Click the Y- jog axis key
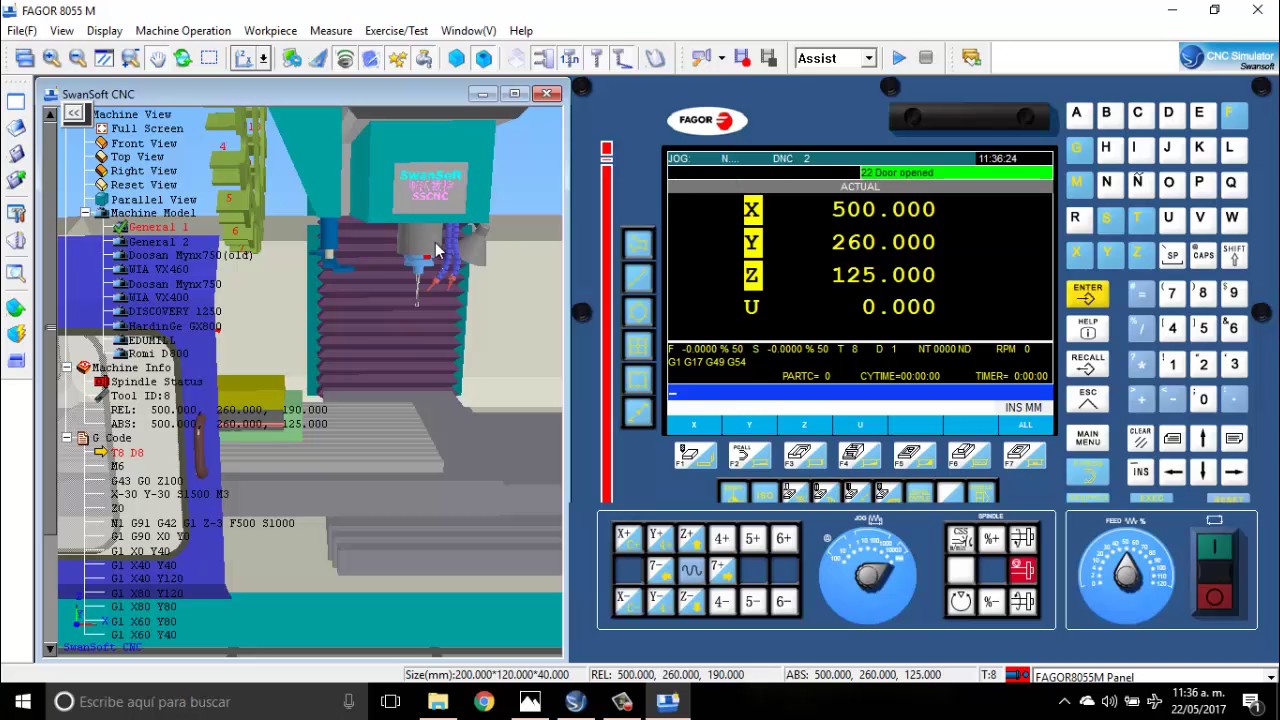The height and width of the screenshot is (720, 1280). click(659, 601)
